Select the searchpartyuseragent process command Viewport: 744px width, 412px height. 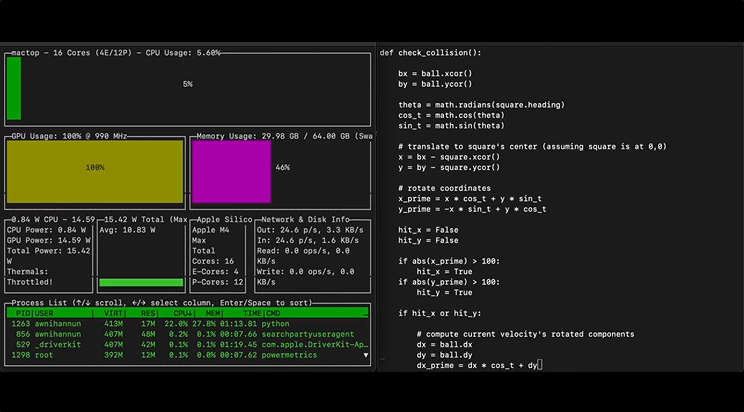(308, 334)
